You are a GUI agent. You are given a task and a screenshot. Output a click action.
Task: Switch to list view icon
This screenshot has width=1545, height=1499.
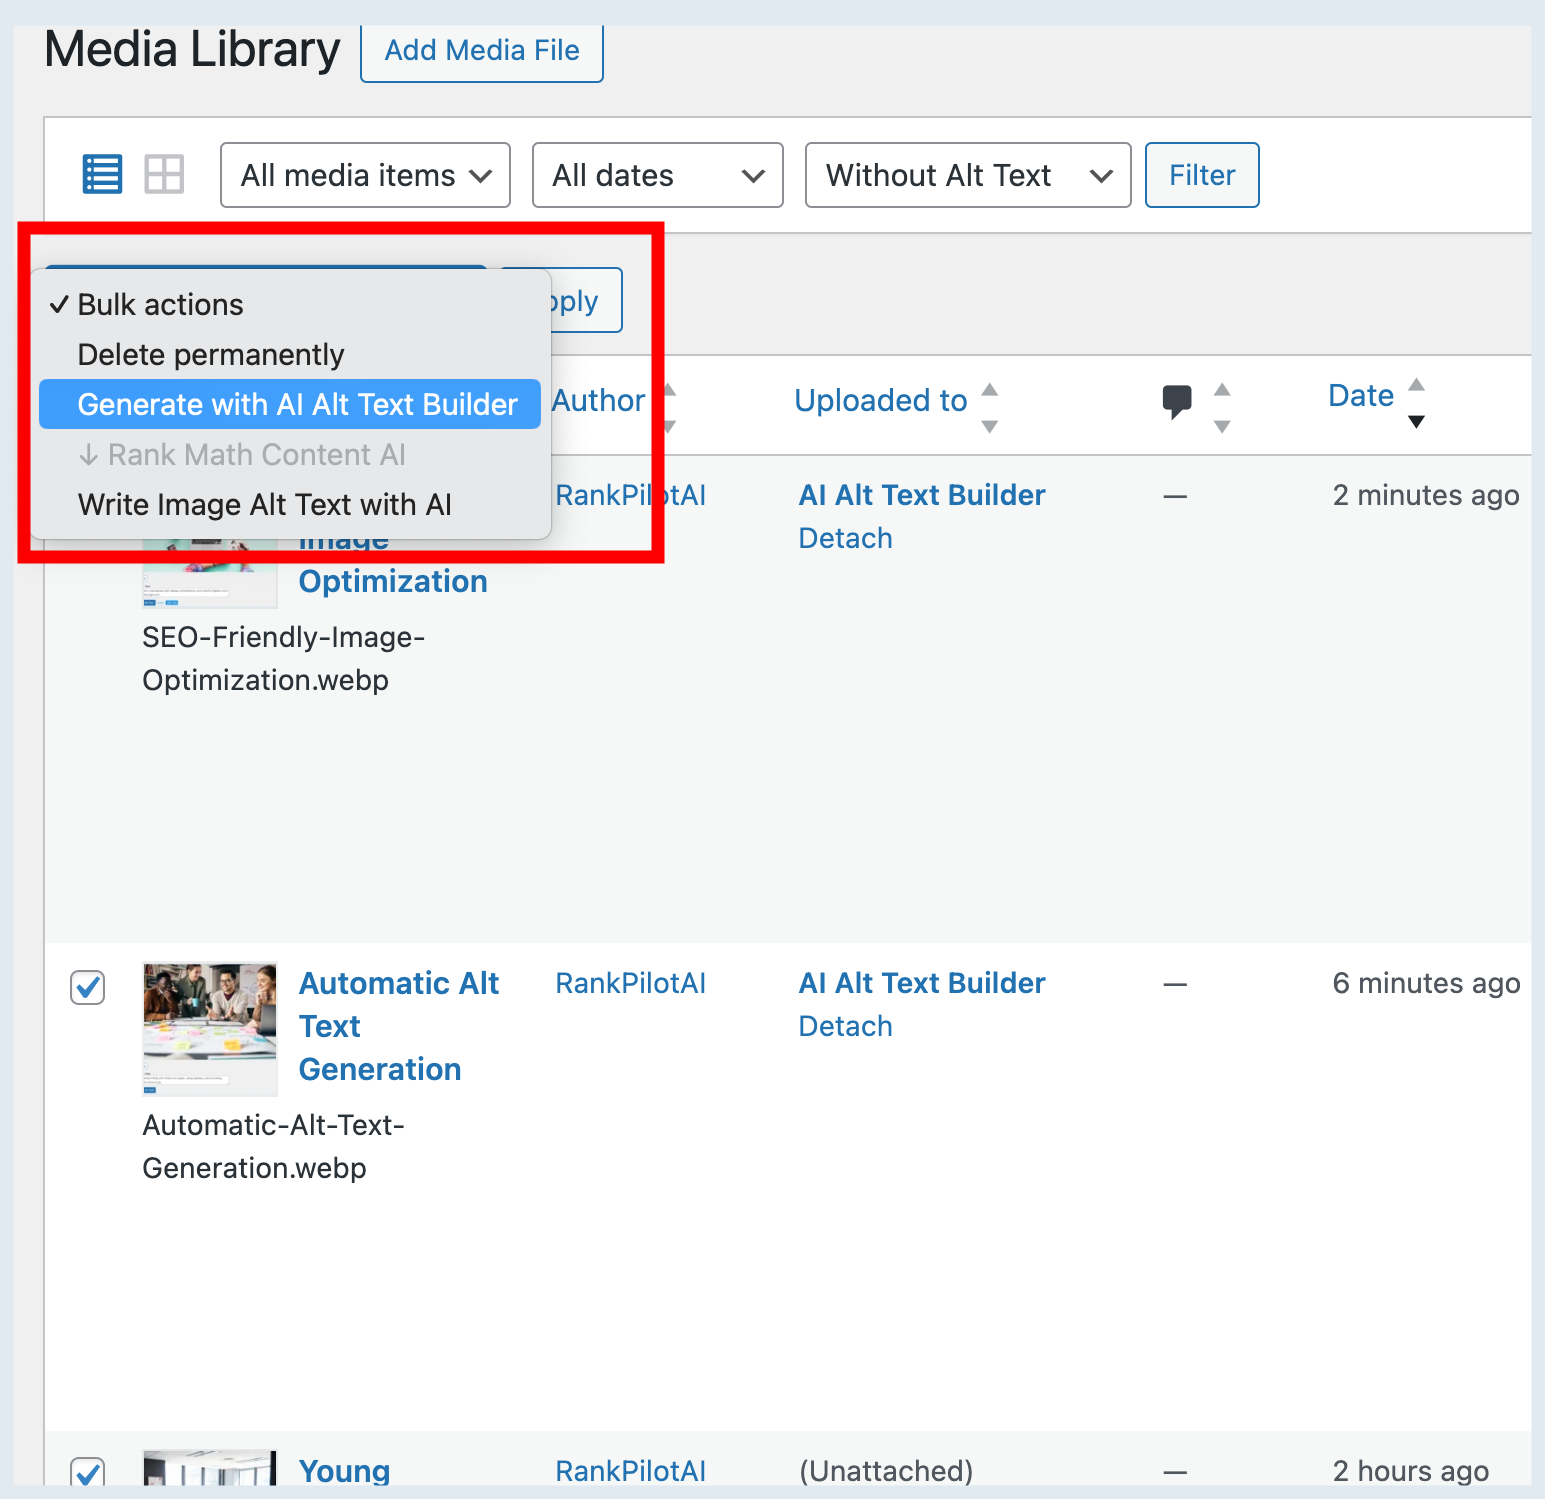(x=102, y=174)
